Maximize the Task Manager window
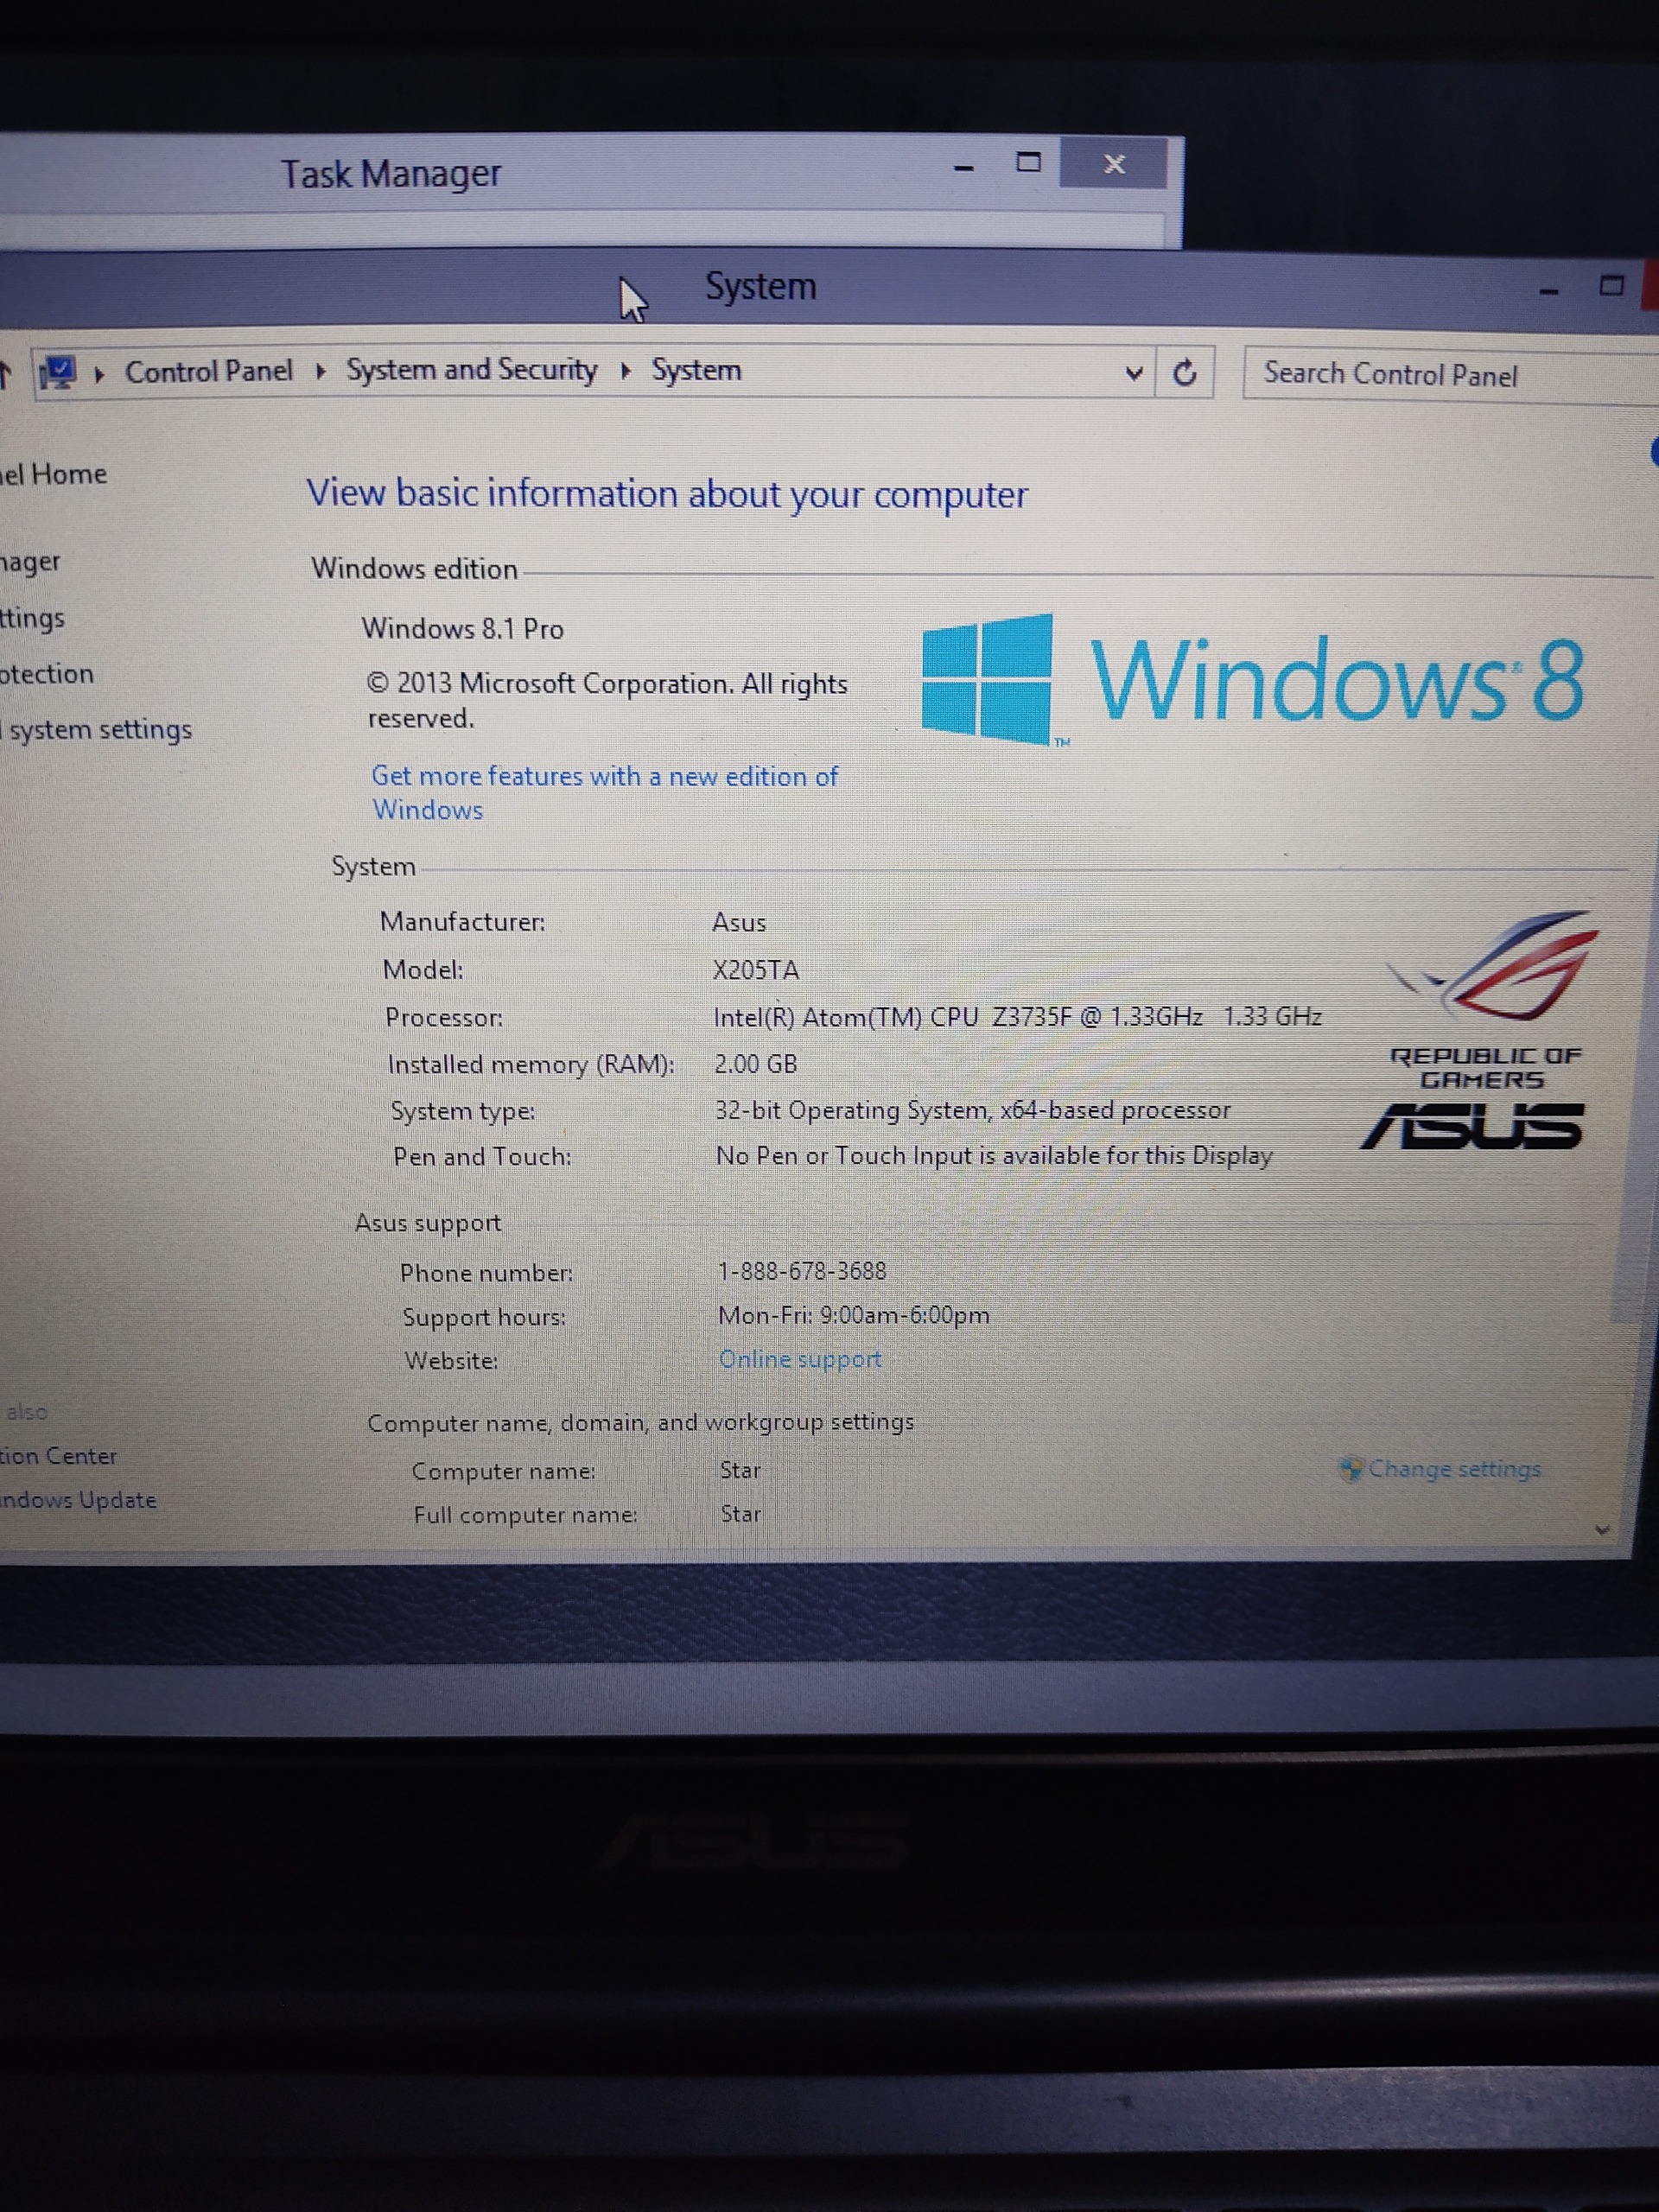The image size is (1659, 2212). pyautogui.click(x=1028, y=163)
